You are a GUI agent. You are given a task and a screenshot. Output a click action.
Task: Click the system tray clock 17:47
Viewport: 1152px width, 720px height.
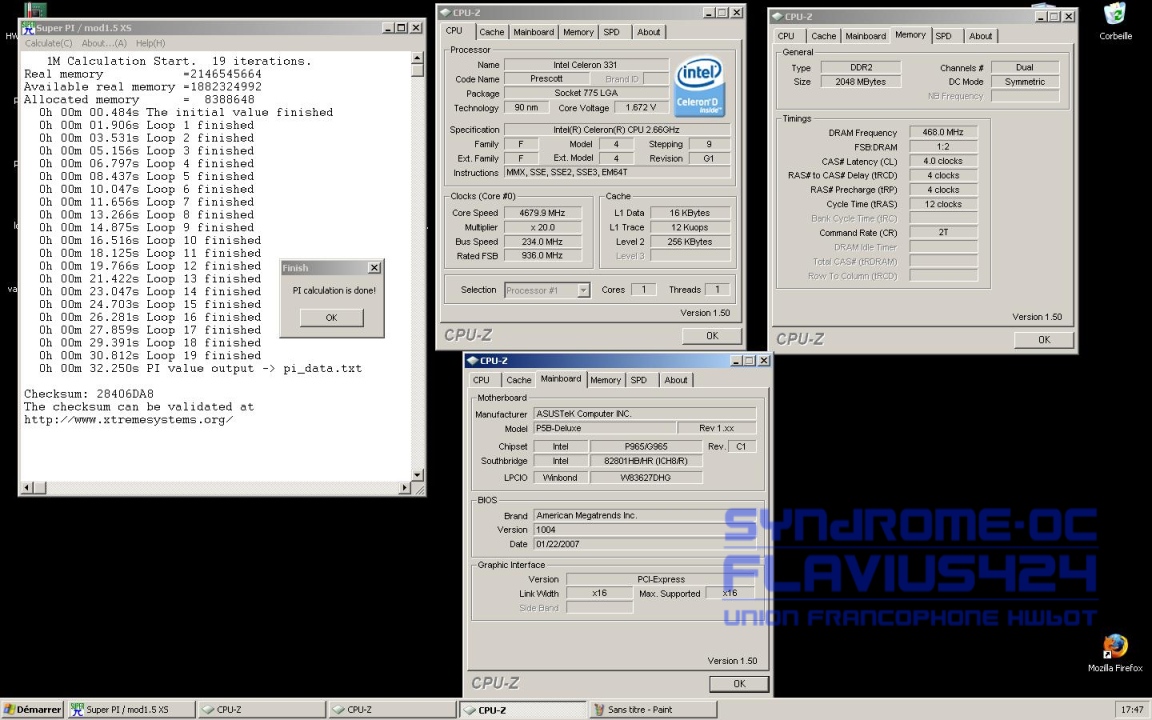pos(1131,710)
